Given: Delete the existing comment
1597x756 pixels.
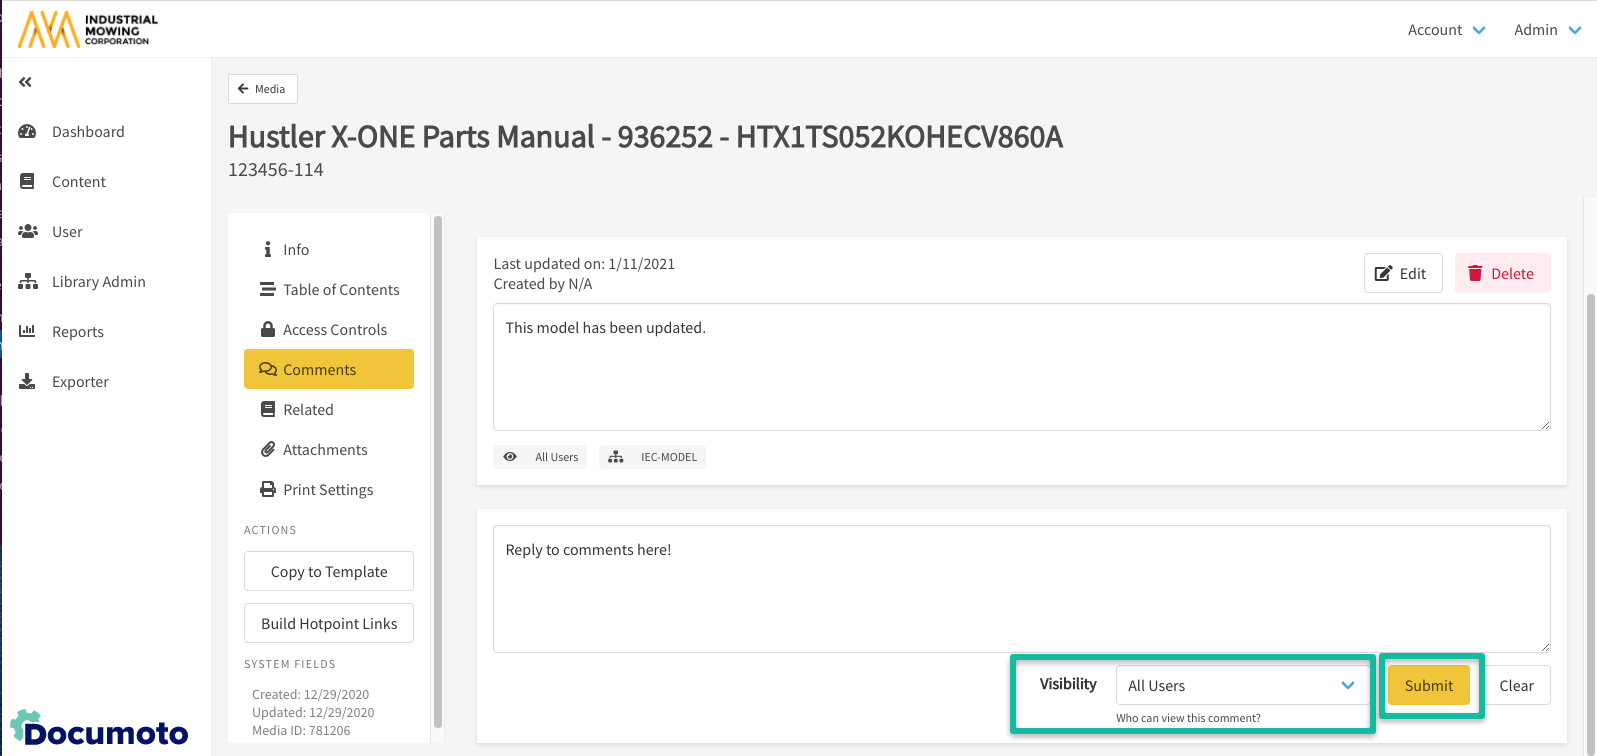Looking at the screenshot, I should [x=1501, y=274].
